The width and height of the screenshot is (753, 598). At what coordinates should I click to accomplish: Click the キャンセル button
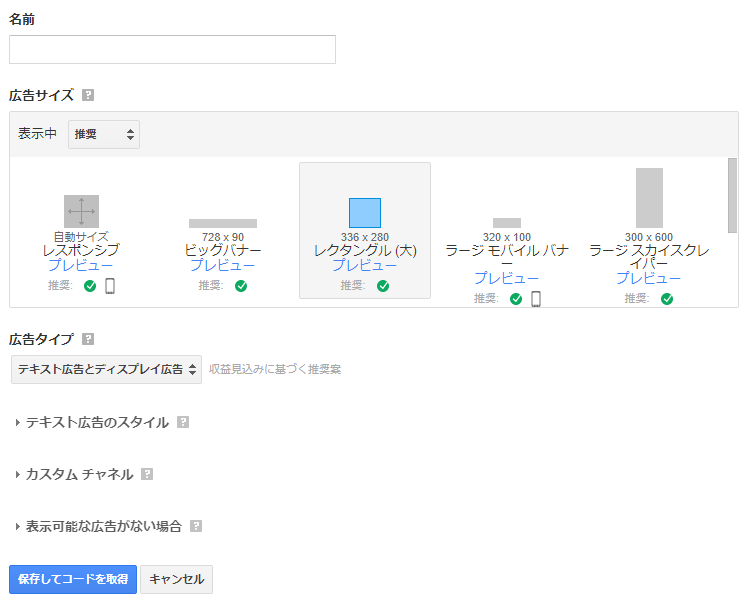tap(177, 579)
